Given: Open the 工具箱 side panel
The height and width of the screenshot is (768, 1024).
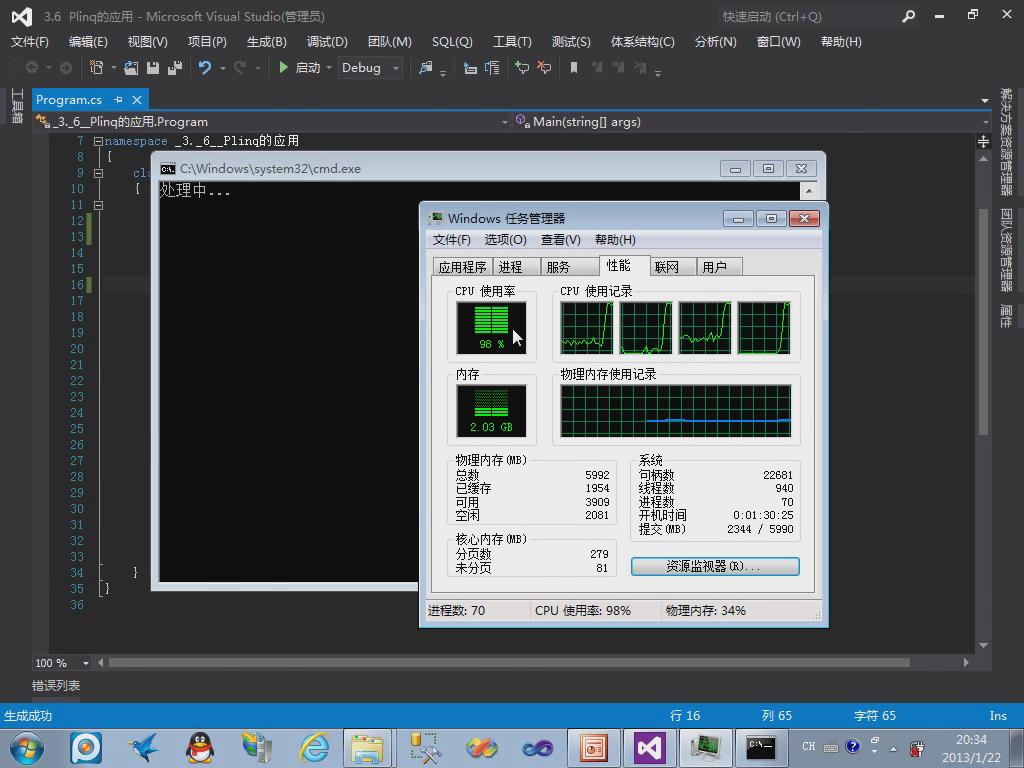Looking at the screenshot, I should click(17, 105).
